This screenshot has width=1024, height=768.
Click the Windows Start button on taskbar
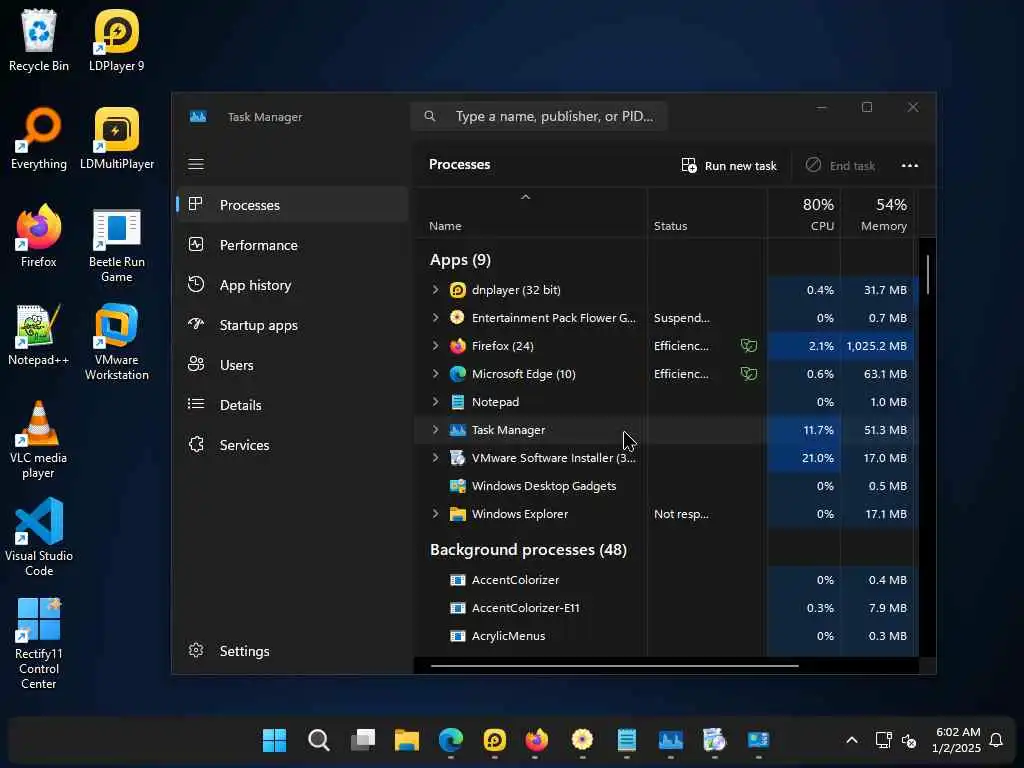[274, 741]
